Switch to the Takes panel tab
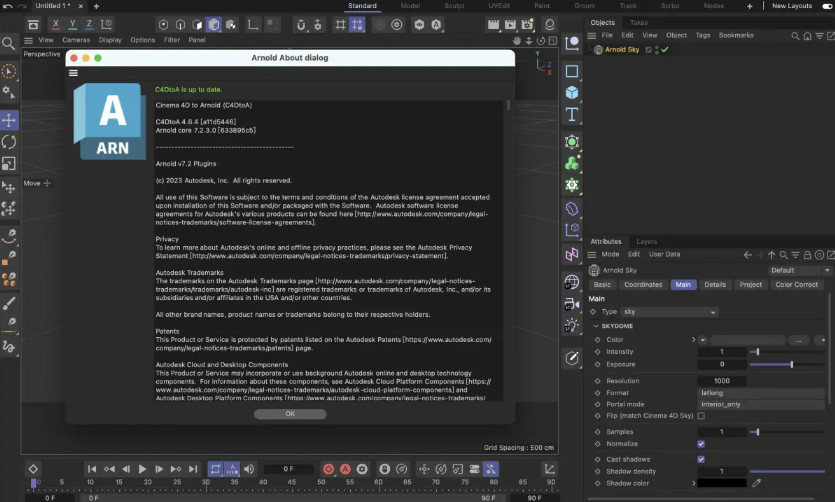 639,23
